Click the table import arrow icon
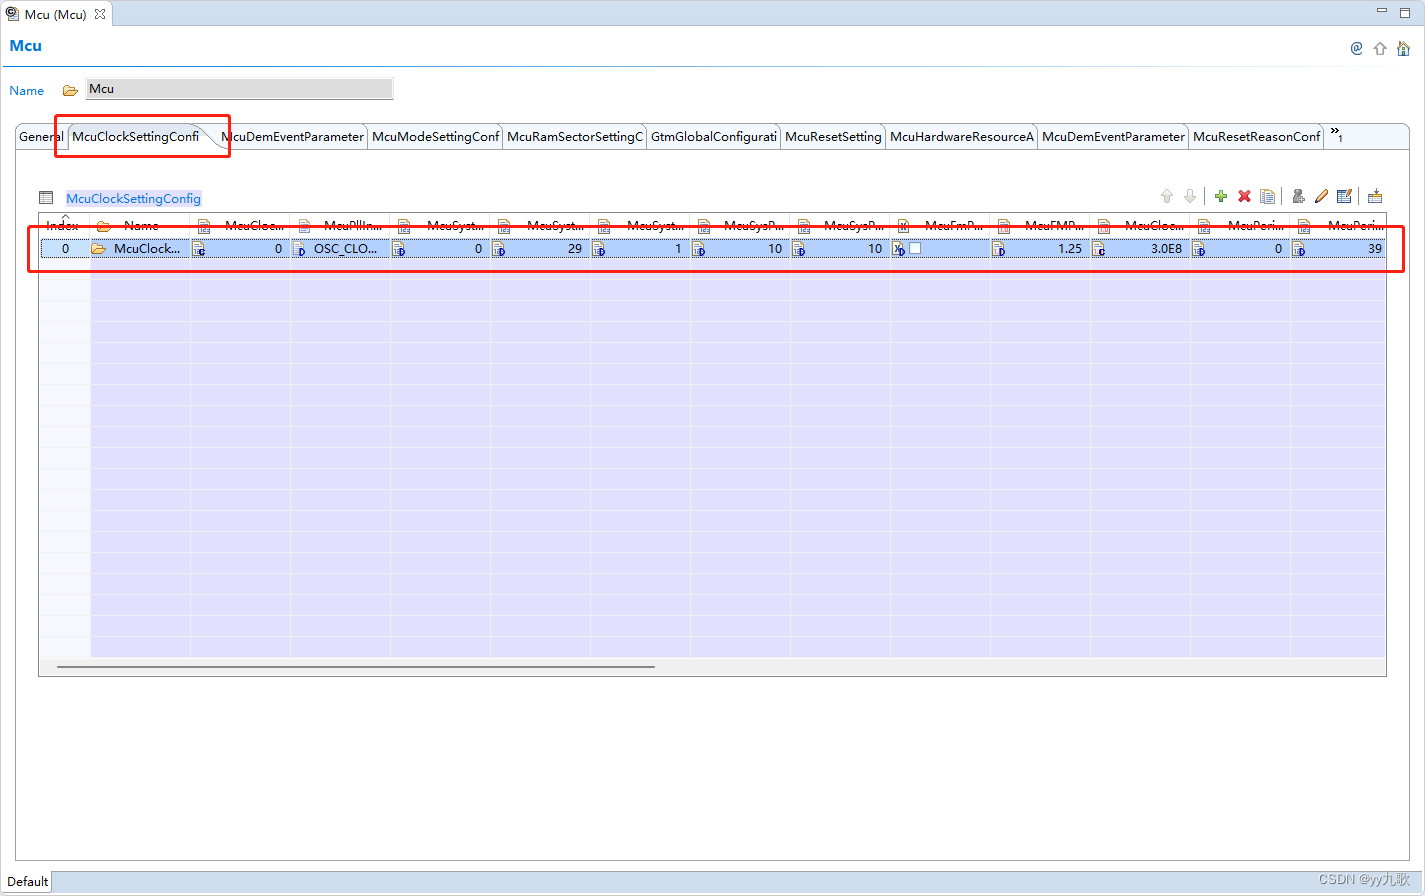Image resolution: width=1425 pixels, height=896 pixels. (1375, 196)
